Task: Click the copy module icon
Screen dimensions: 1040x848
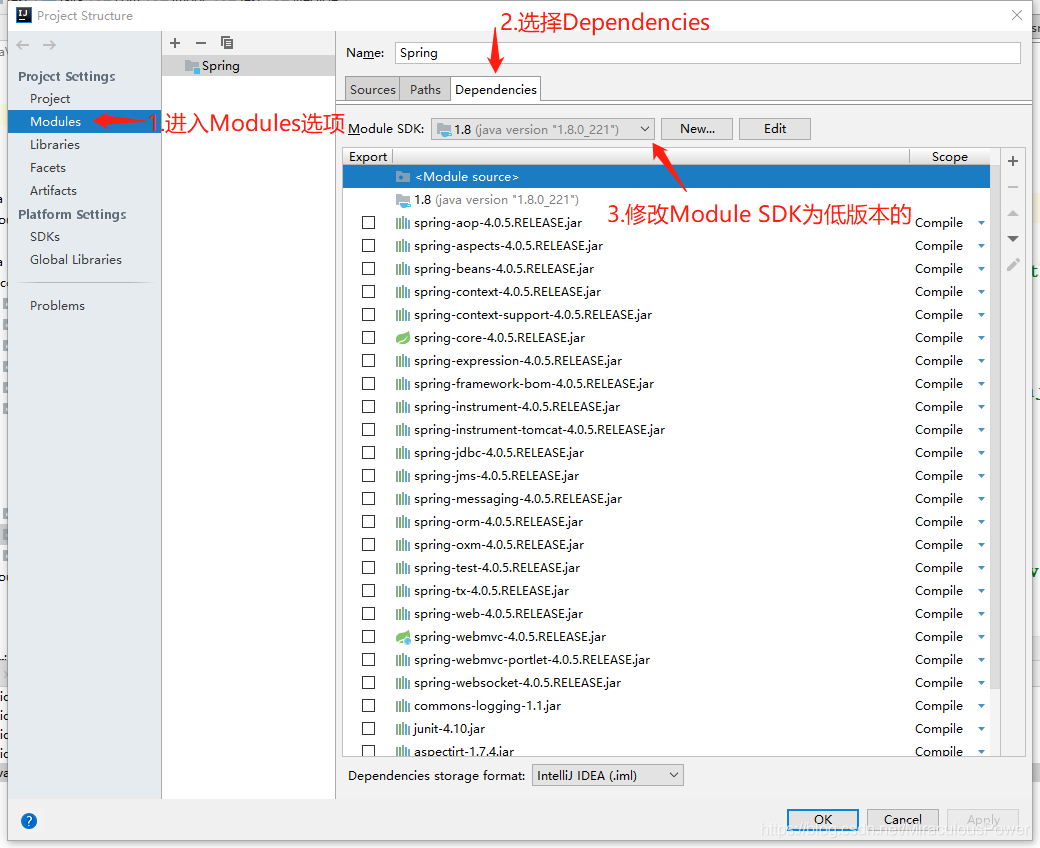Action: tap(227, 43)
